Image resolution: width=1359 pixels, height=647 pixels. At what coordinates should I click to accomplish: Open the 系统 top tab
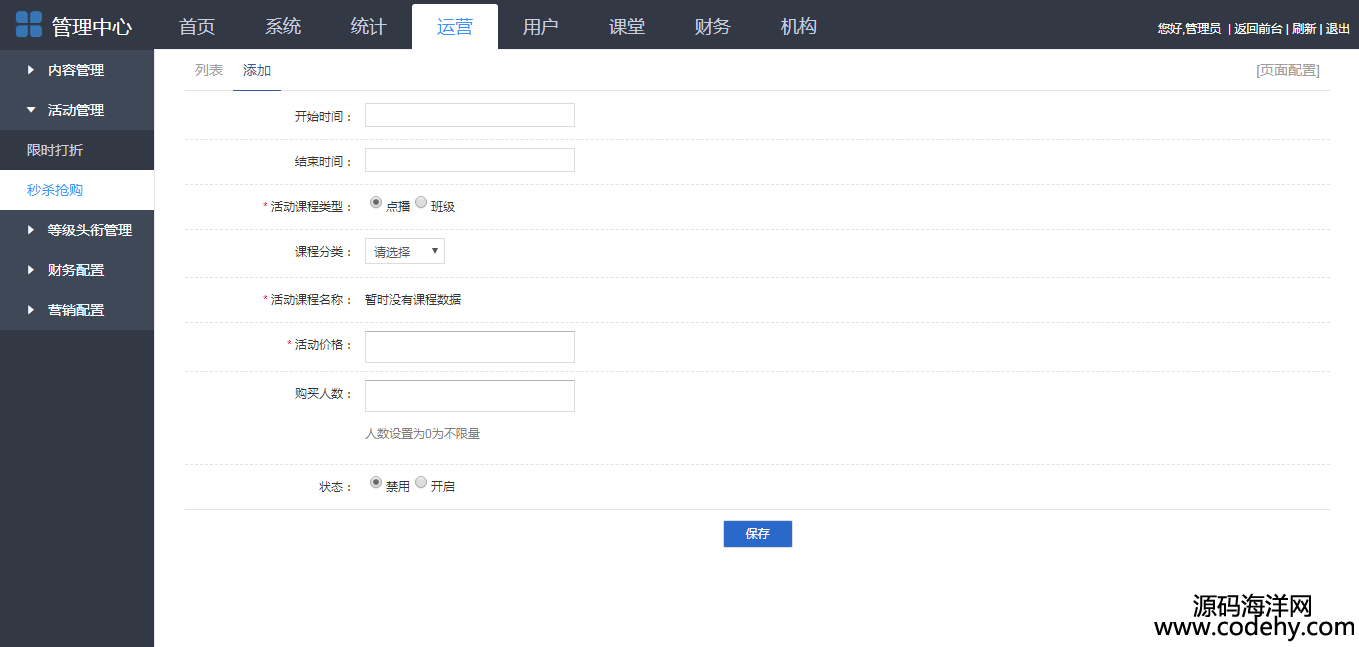coord(283,26)
